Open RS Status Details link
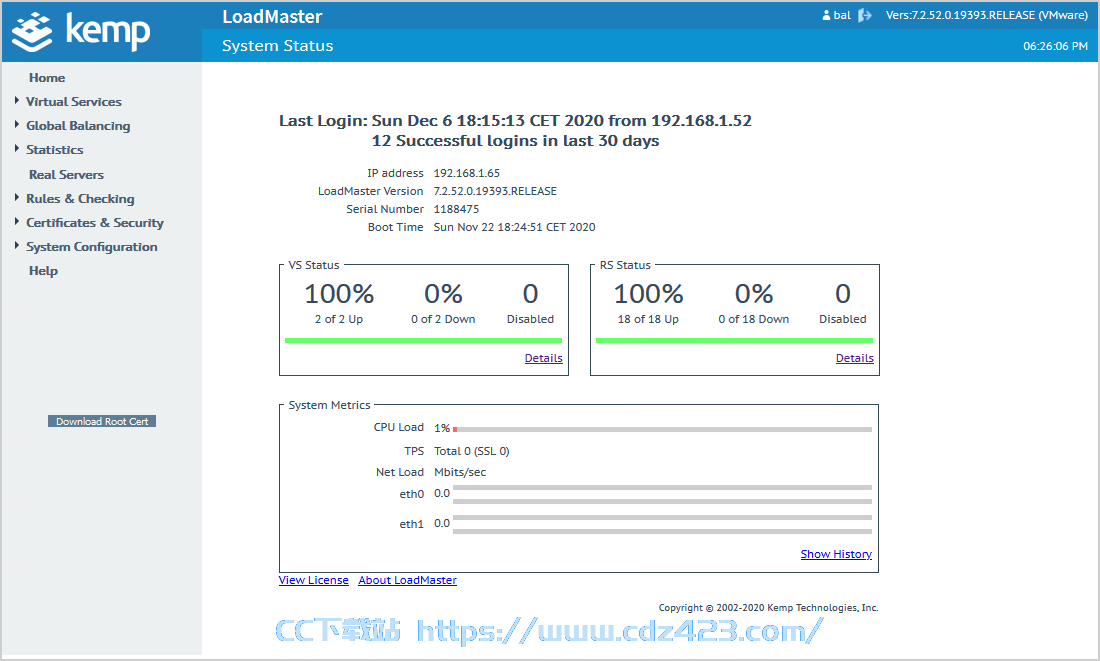 click(x=854, y=358)
